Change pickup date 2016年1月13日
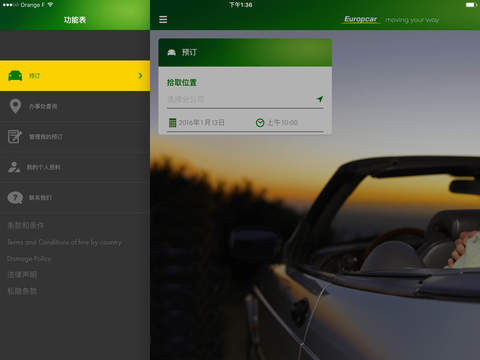Image resolution: width=480 pixels, height=360 pixels. pos(201,123)
